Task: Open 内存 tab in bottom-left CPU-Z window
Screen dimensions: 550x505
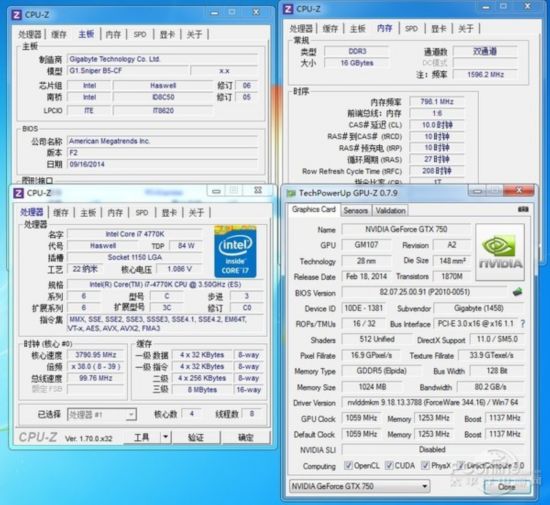Action: [115, 212]
